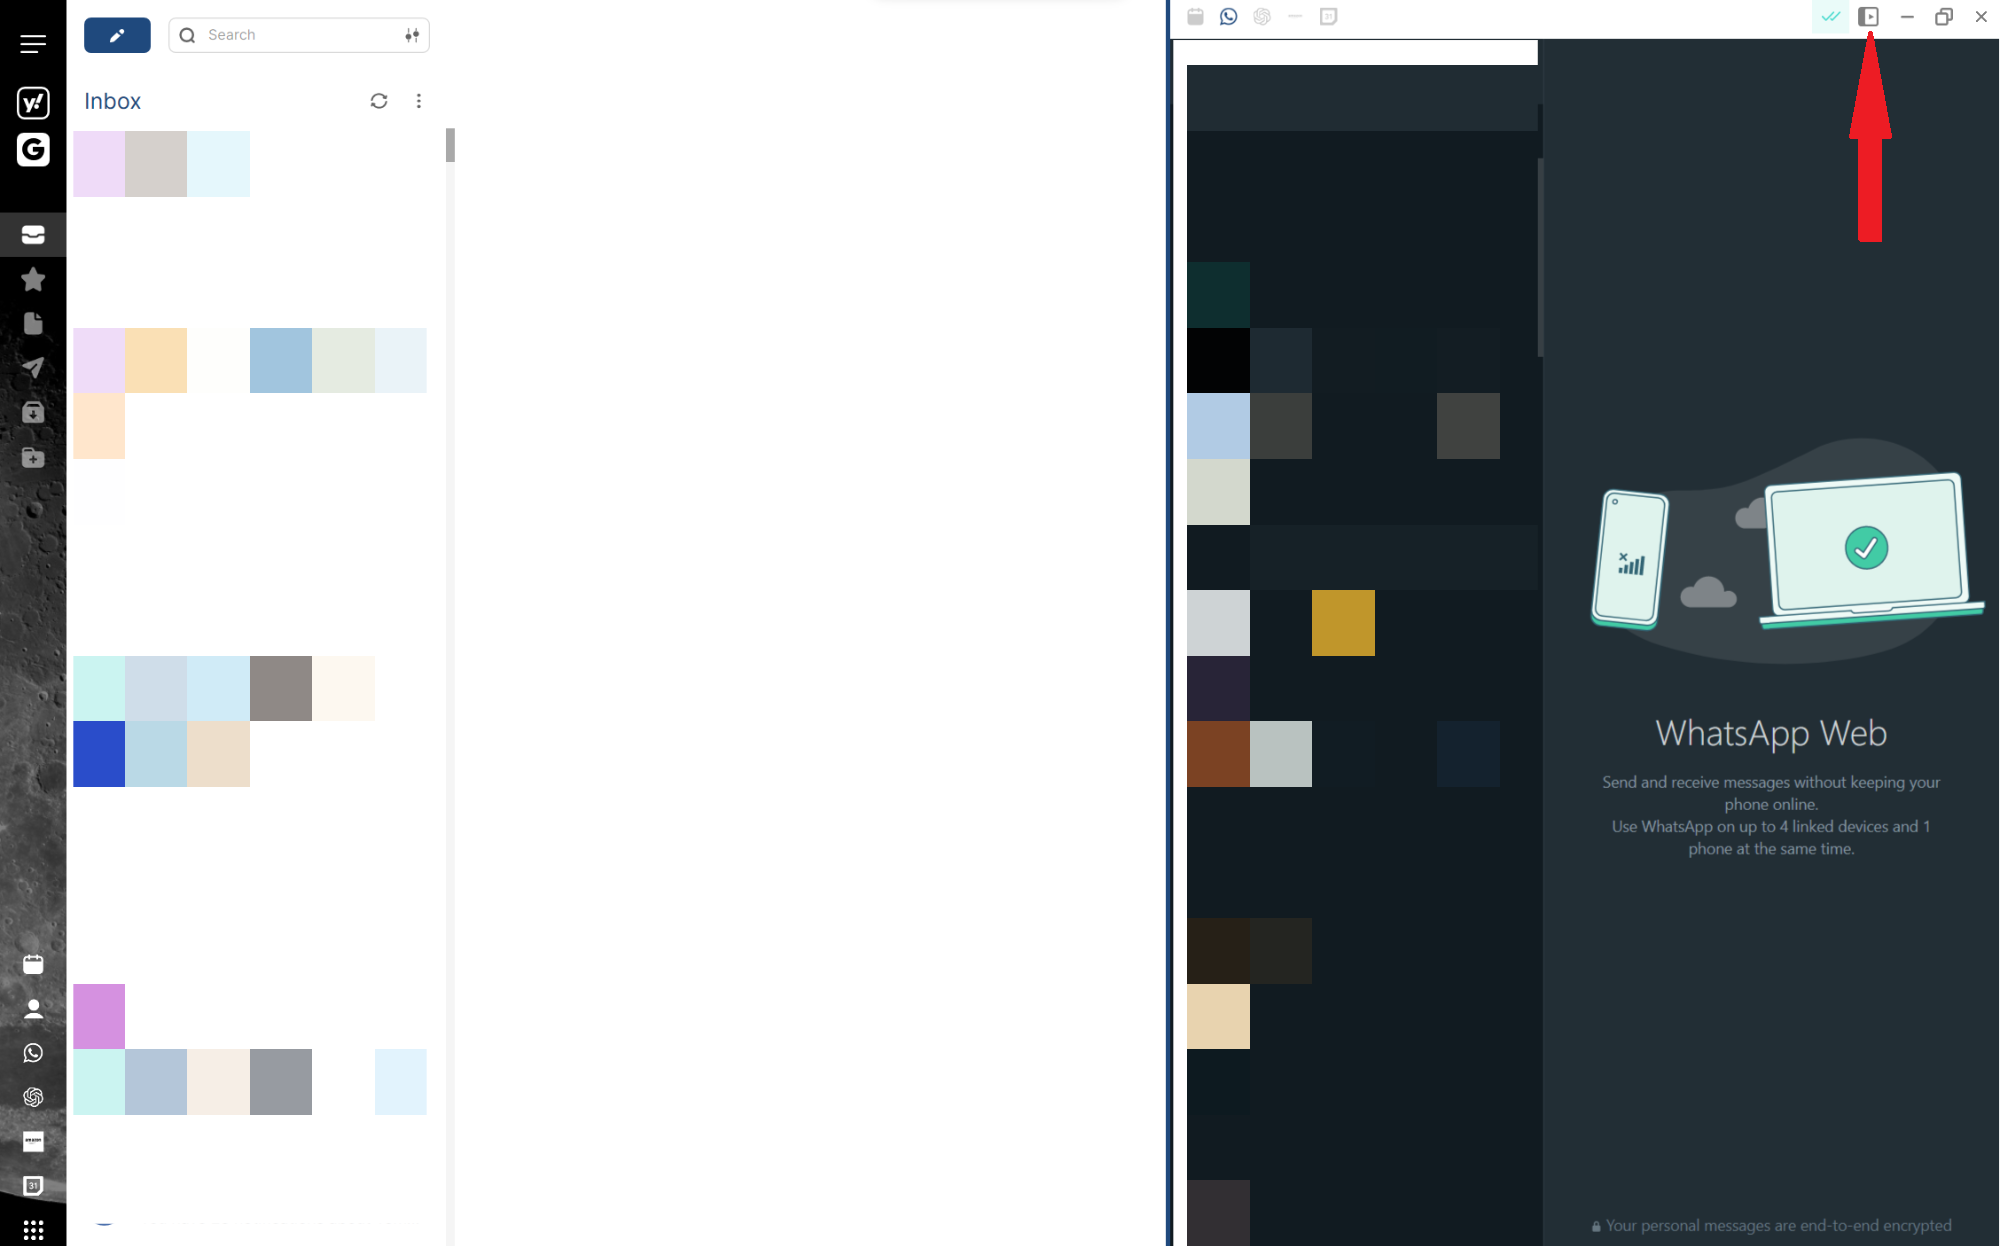Select the navigation/send icon in sidebar

[x=33, y=367]
